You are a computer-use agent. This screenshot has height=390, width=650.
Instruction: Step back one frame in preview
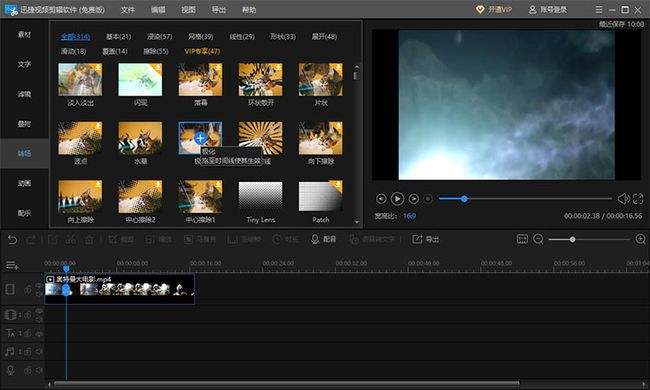point(381,199)
